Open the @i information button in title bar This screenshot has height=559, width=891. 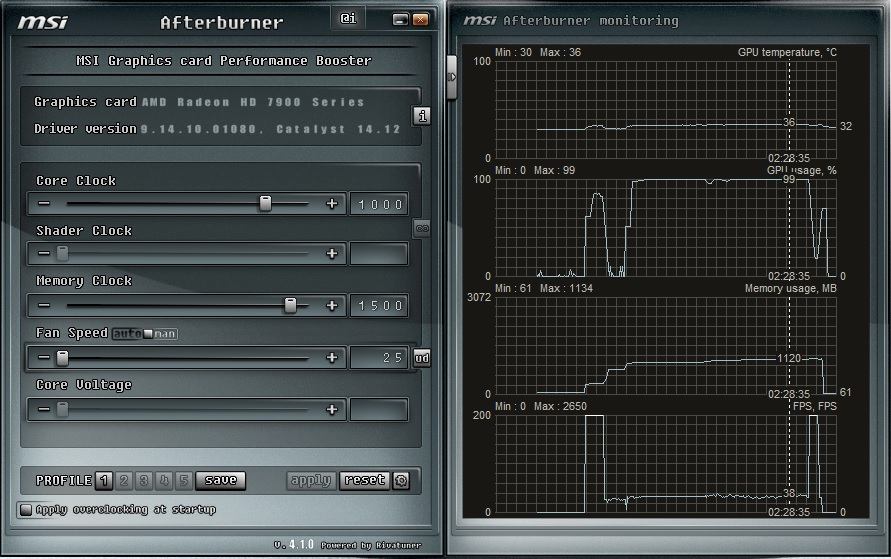point(348,19)
